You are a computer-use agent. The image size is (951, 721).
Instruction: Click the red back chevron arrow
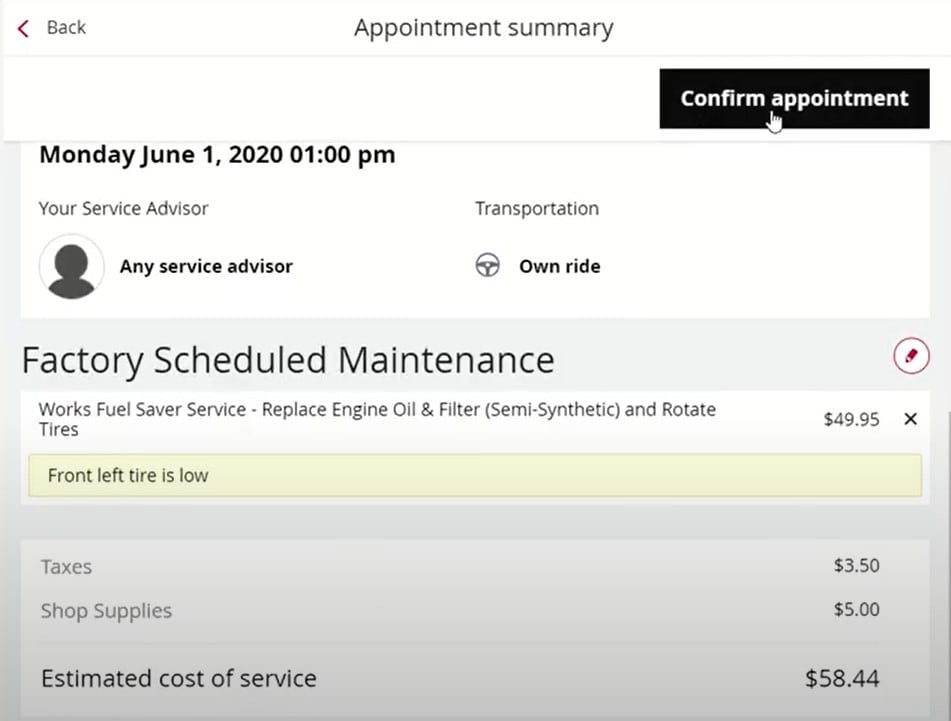pos(23,29)
